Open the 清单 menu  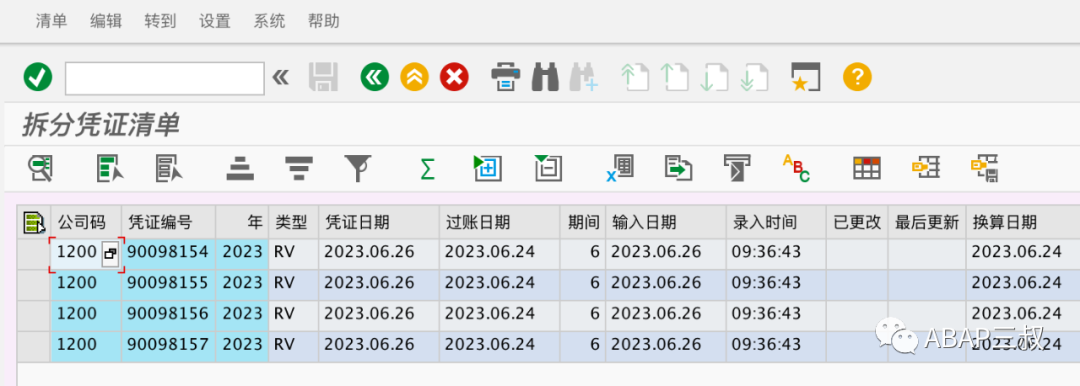point(52,21)
